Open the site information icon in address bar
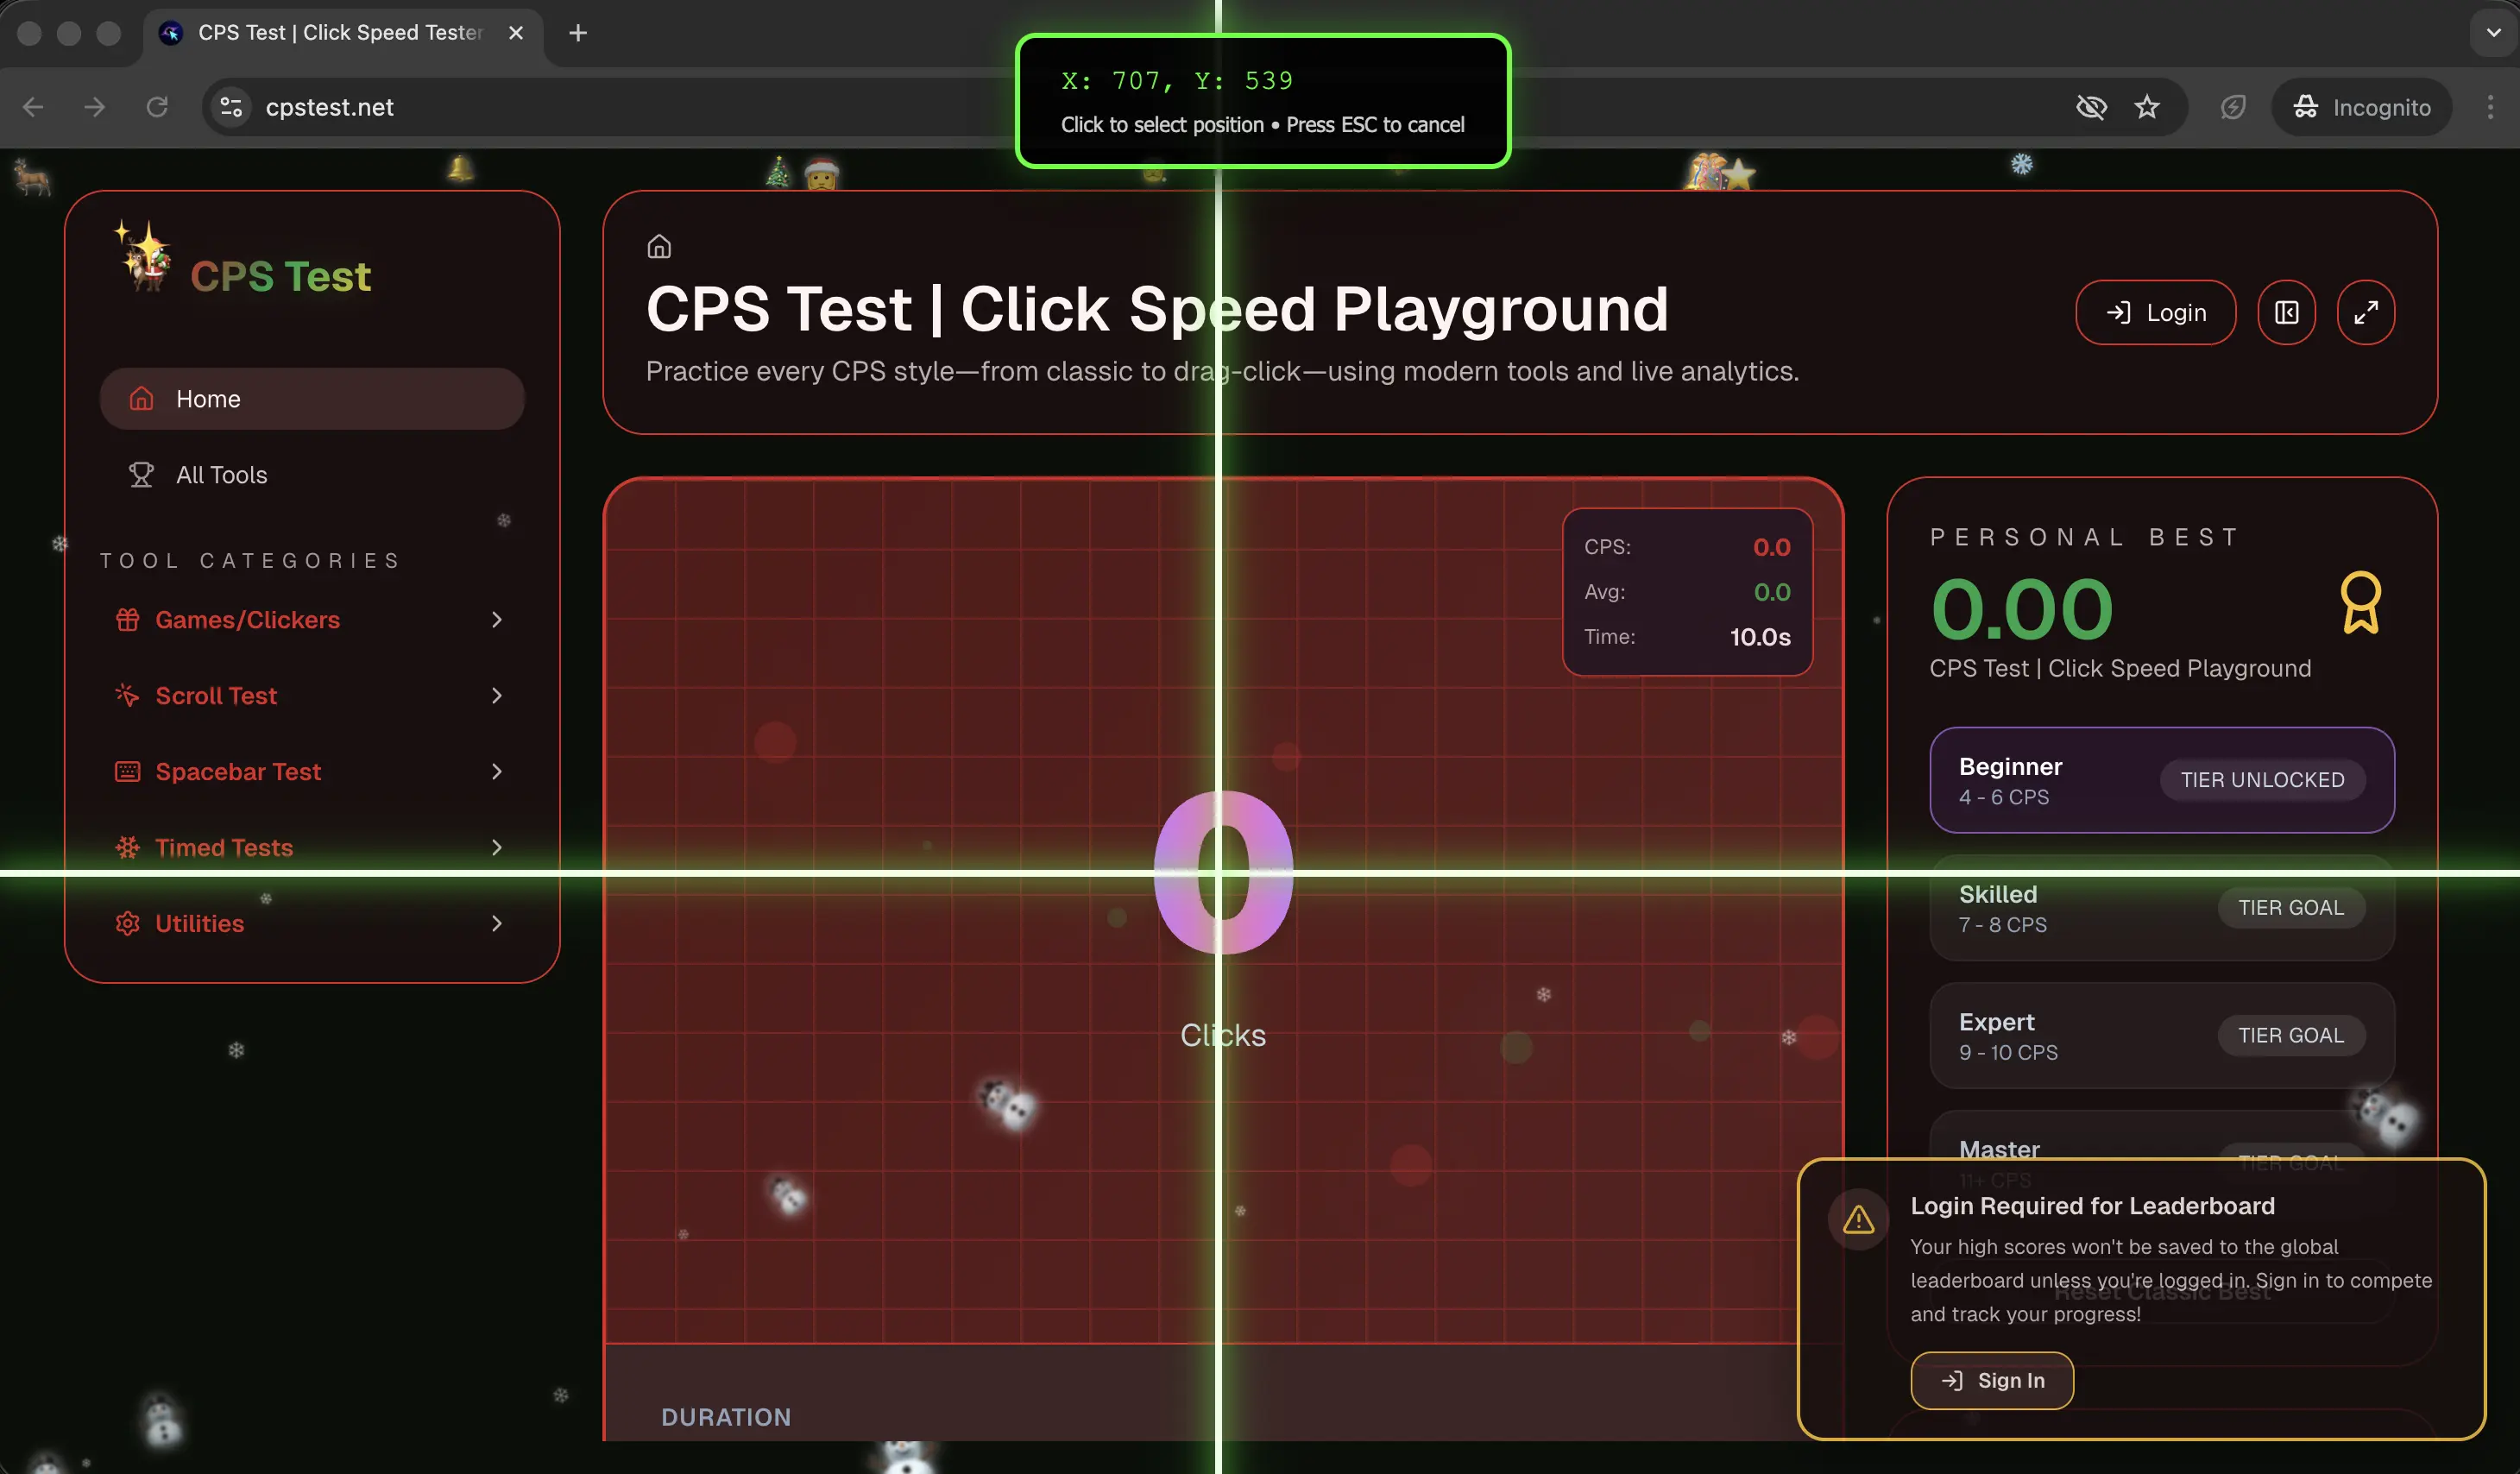The height and width of the screenshot is (1474, 2520). (x=231, y=107)
